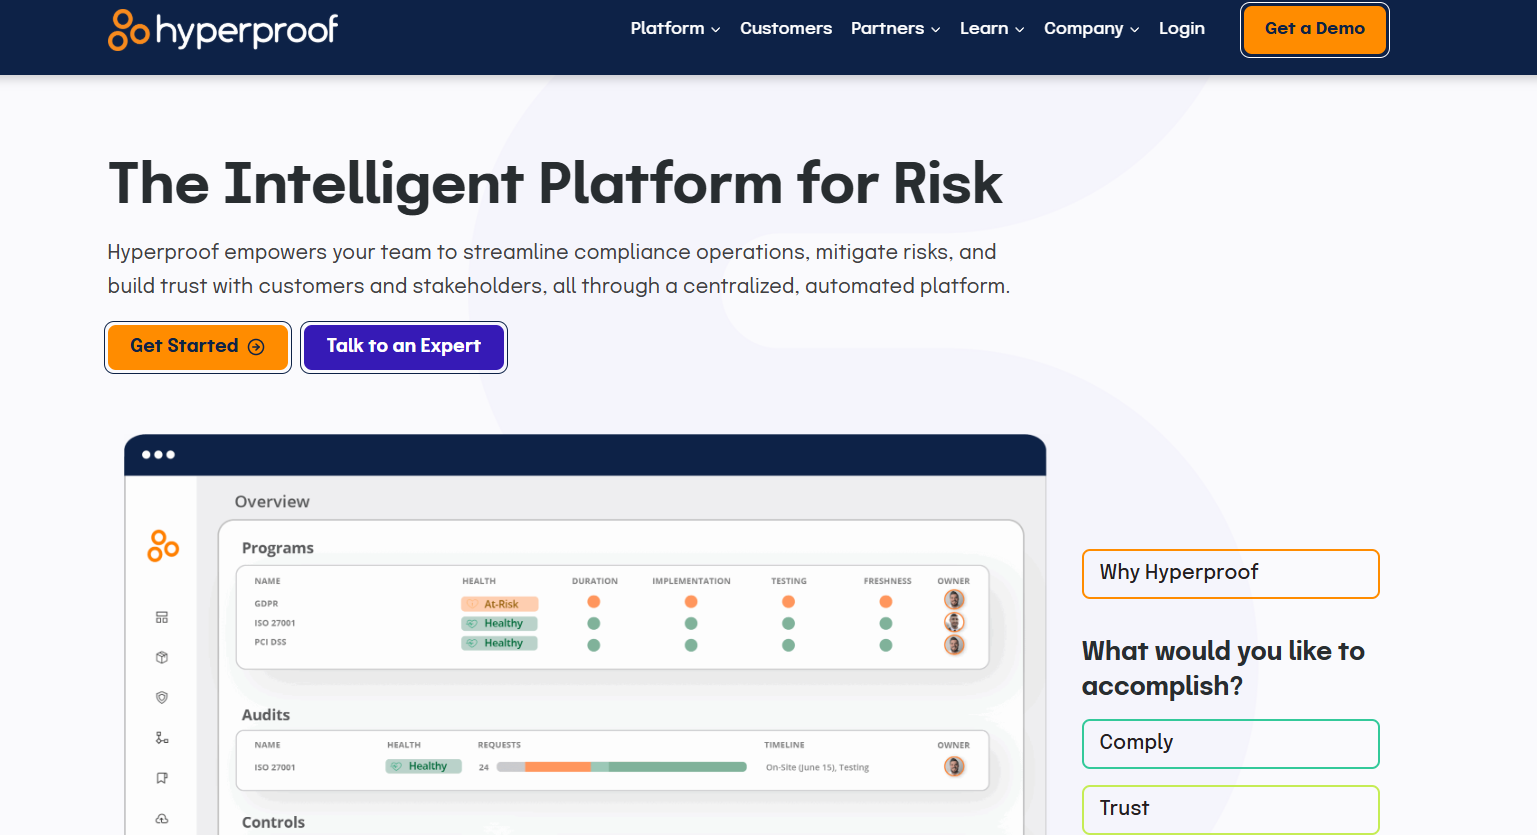The height and width of the screenshot is (835, 1537).
Task: Click the 'Audits' section heading
Action: point(266,715)
